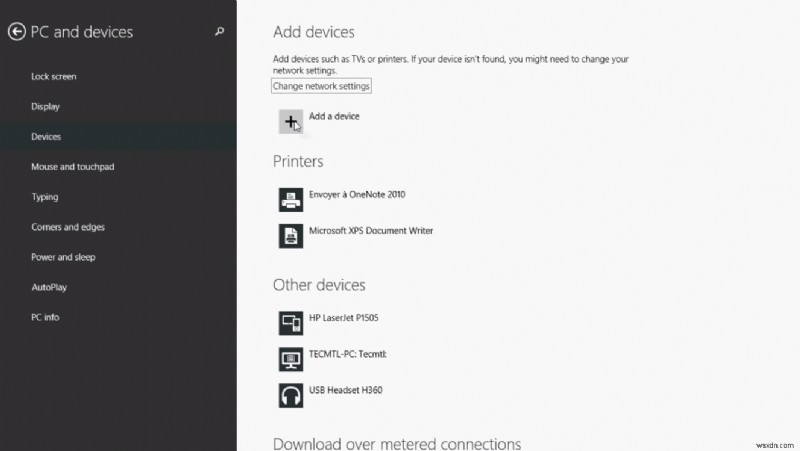Viewport: 800px width, 451px height.
Task: Click the PC and devices title
Action: [82, 32]
